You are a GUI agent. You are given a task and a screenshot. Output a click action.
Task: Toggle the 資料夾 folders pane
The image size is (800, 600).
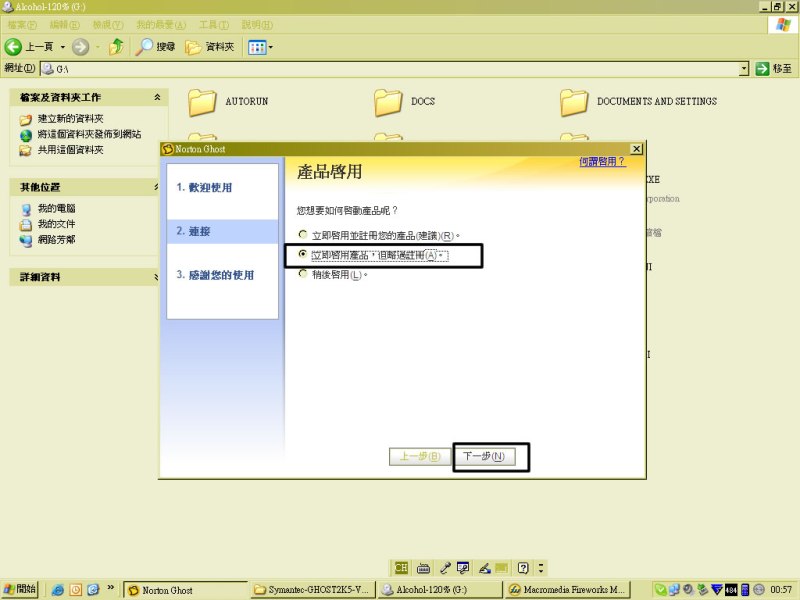coord(209,47)
